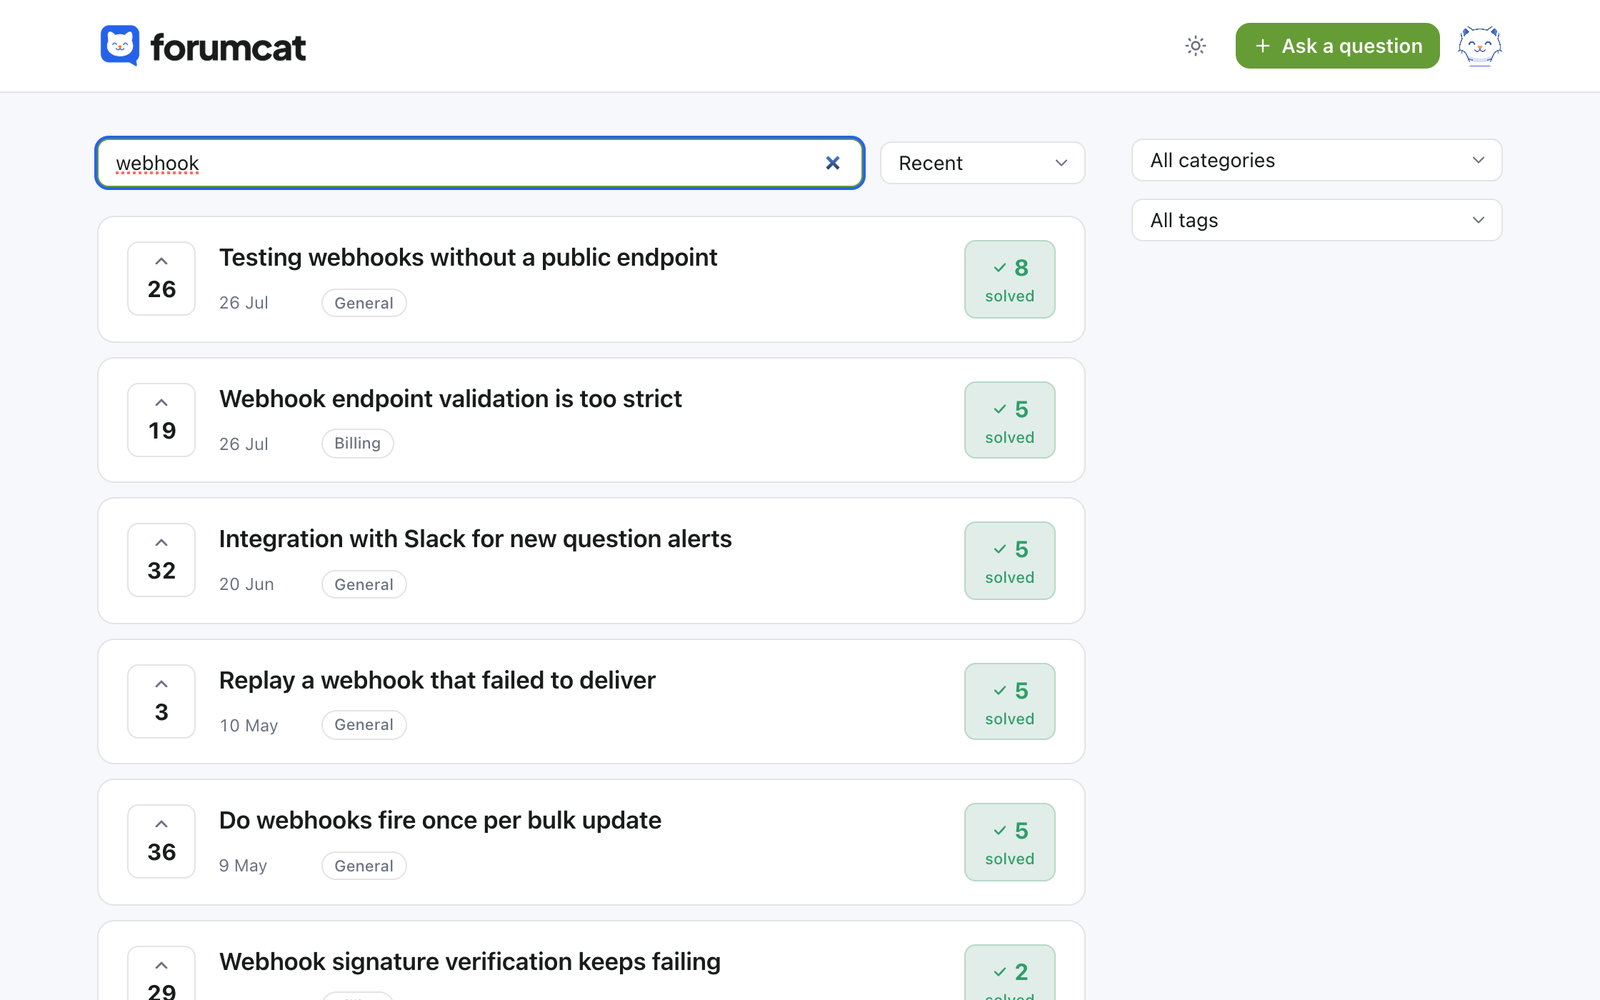Select General tag on Testing webhooks post

364,303
